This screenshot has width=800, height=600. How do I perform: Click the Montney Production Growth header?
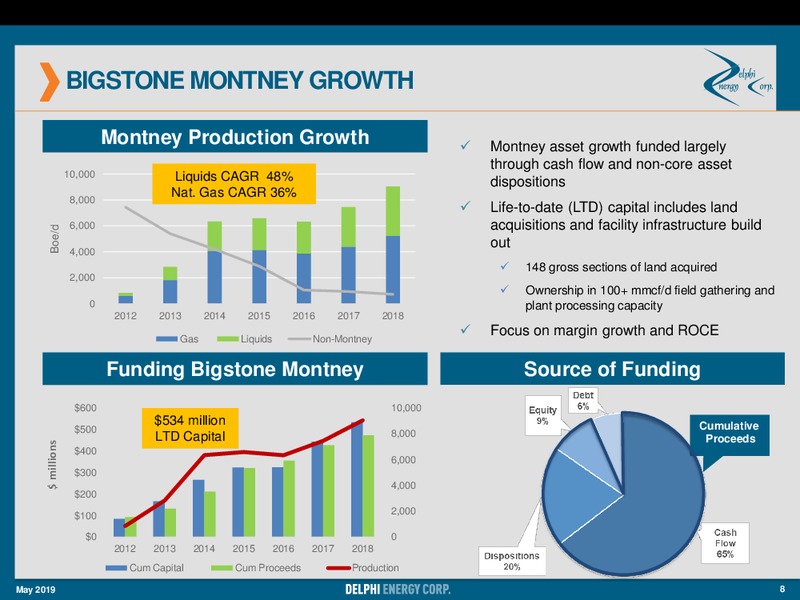tap(235, 136)
